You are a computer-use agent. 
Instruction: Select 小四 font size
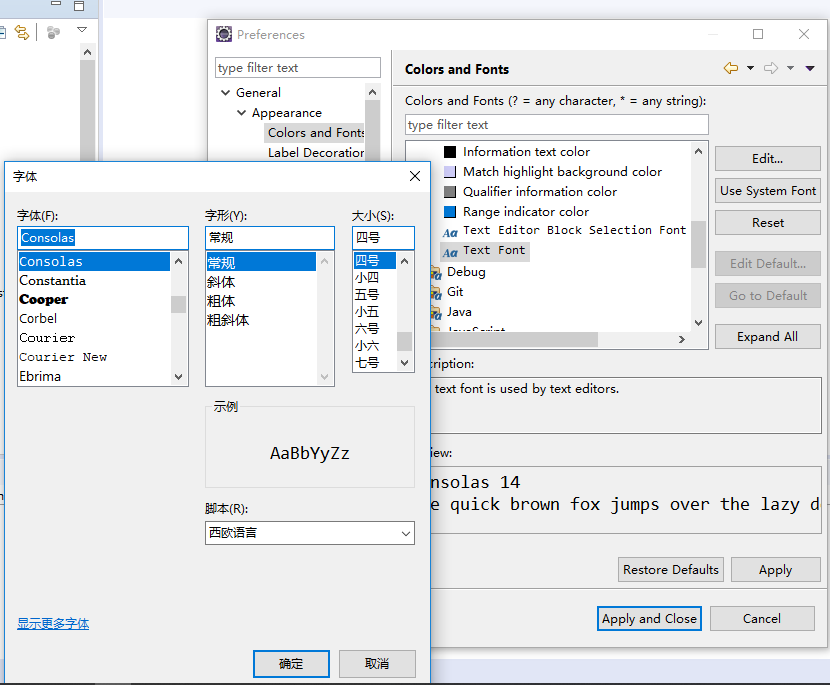coord(367,277)
